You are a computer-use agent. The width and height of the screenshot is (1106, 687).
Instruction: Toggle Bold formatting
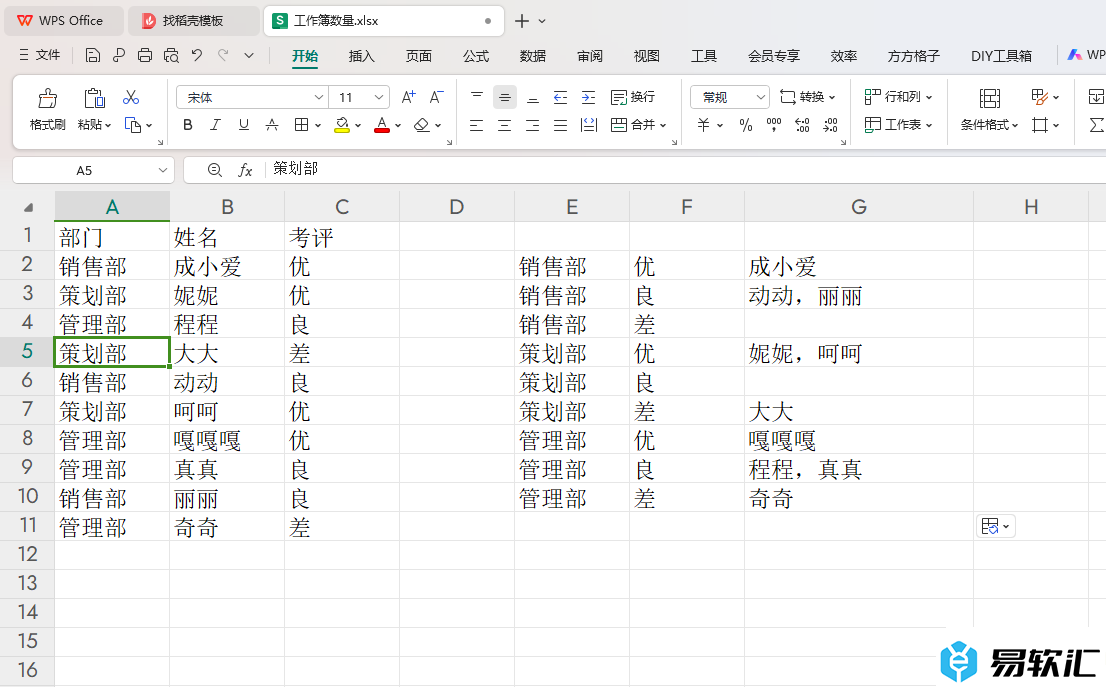[188, 125]
